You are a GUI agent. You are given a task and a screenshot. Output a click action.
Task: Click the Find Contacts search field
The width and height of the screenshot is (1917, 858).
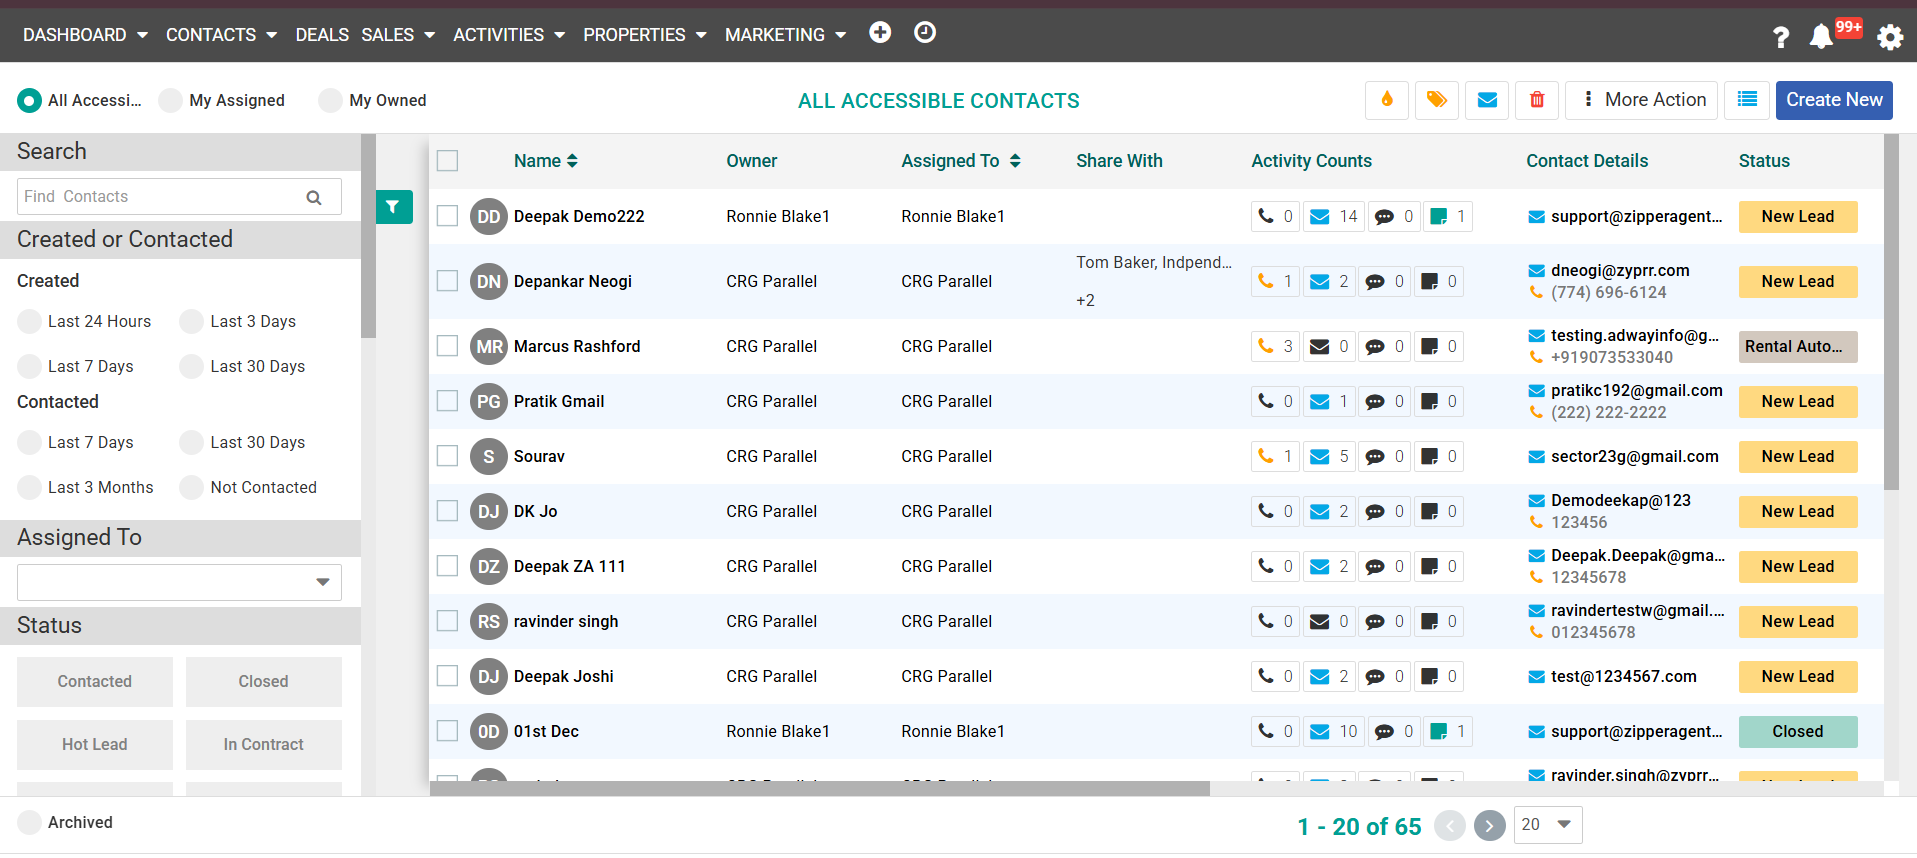click(160, 197)
